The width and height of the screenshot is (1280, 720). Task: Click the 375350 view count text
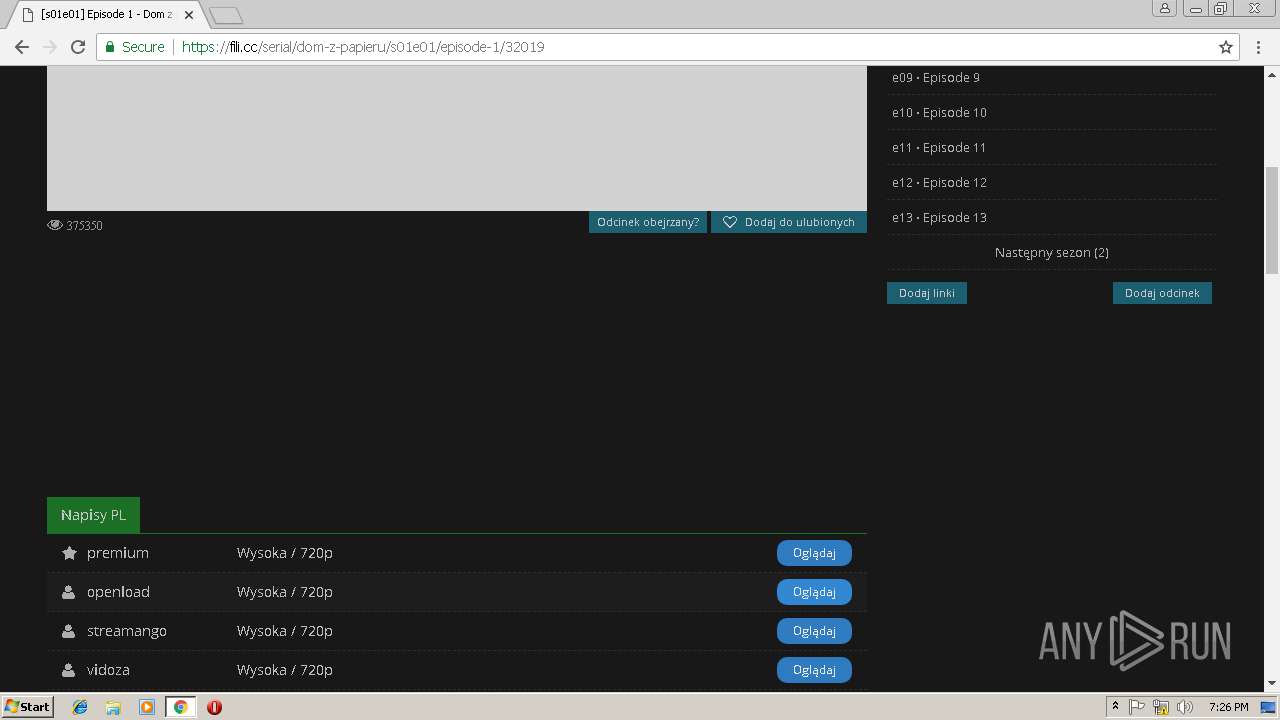(x=85, y=226)
